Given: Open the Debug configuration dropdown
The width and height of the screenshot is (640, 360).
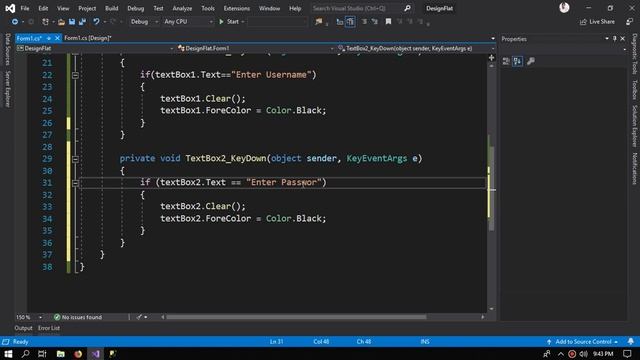Looking at the screenshot, I should 144,22.
